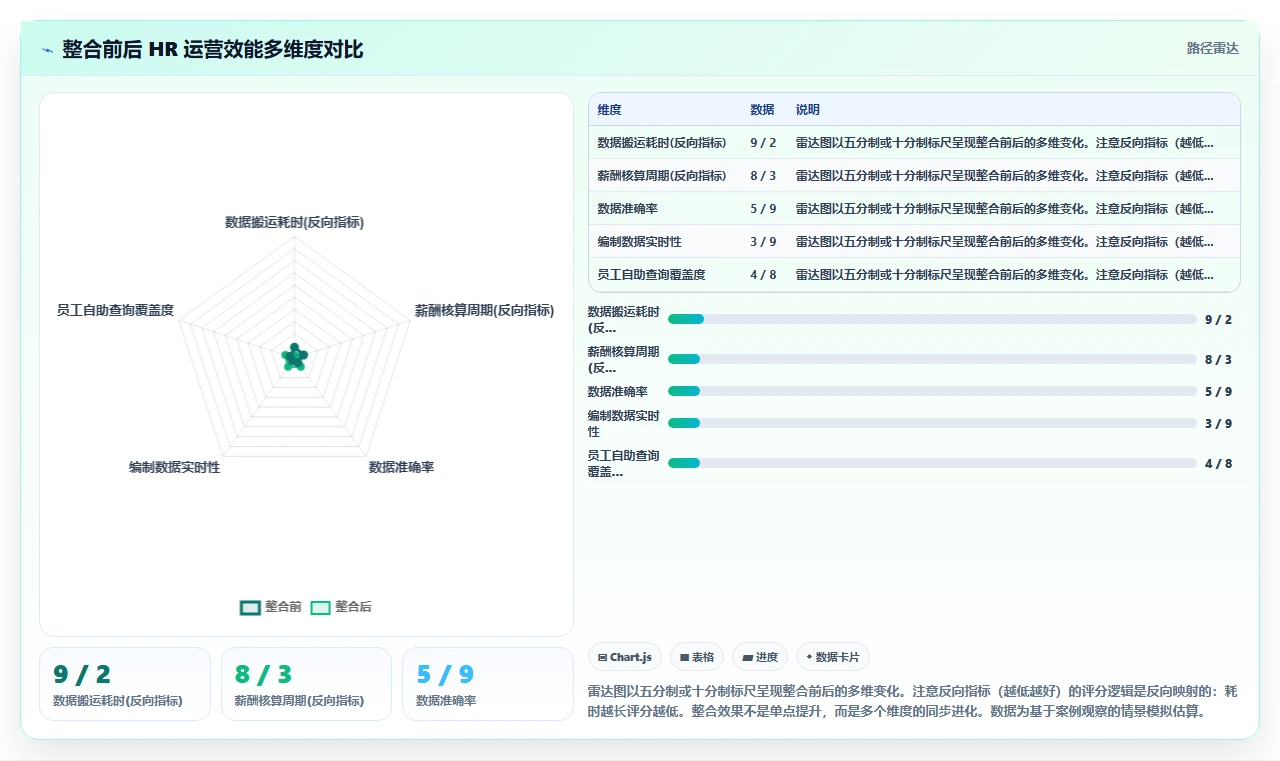Toggle the 整合前 legend item
This screenshot has height=761, width=1280.
point(271,607)
